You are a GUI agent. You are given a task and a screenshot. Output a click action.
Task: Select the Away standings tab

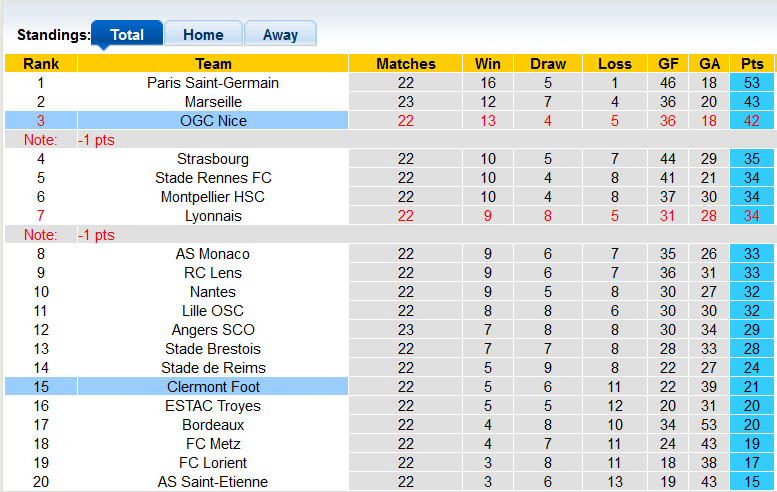[280, 35]
